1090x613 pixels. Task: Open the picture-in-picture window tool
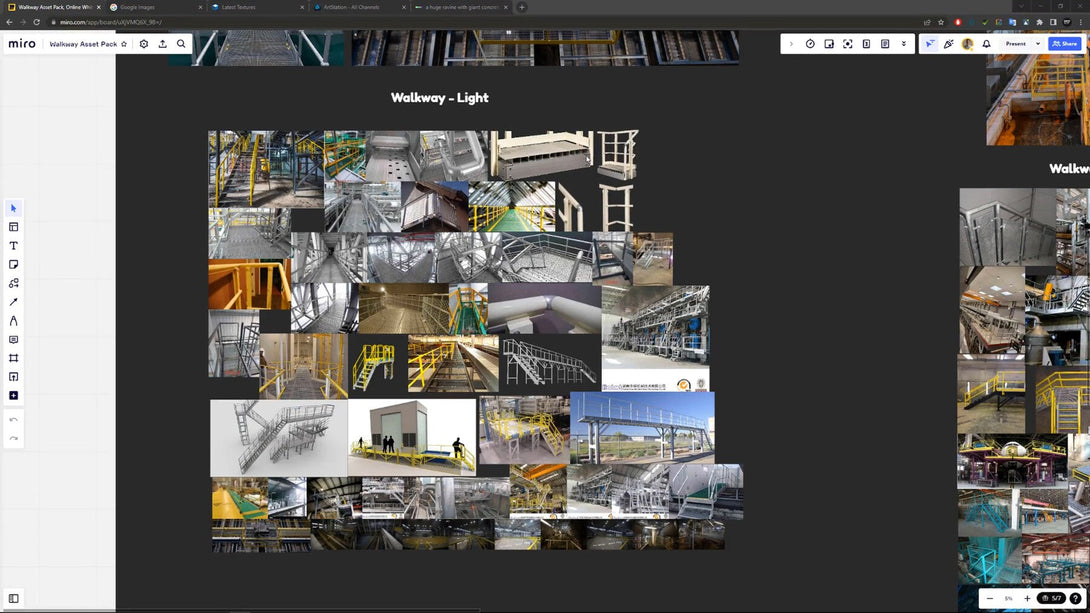829,44
